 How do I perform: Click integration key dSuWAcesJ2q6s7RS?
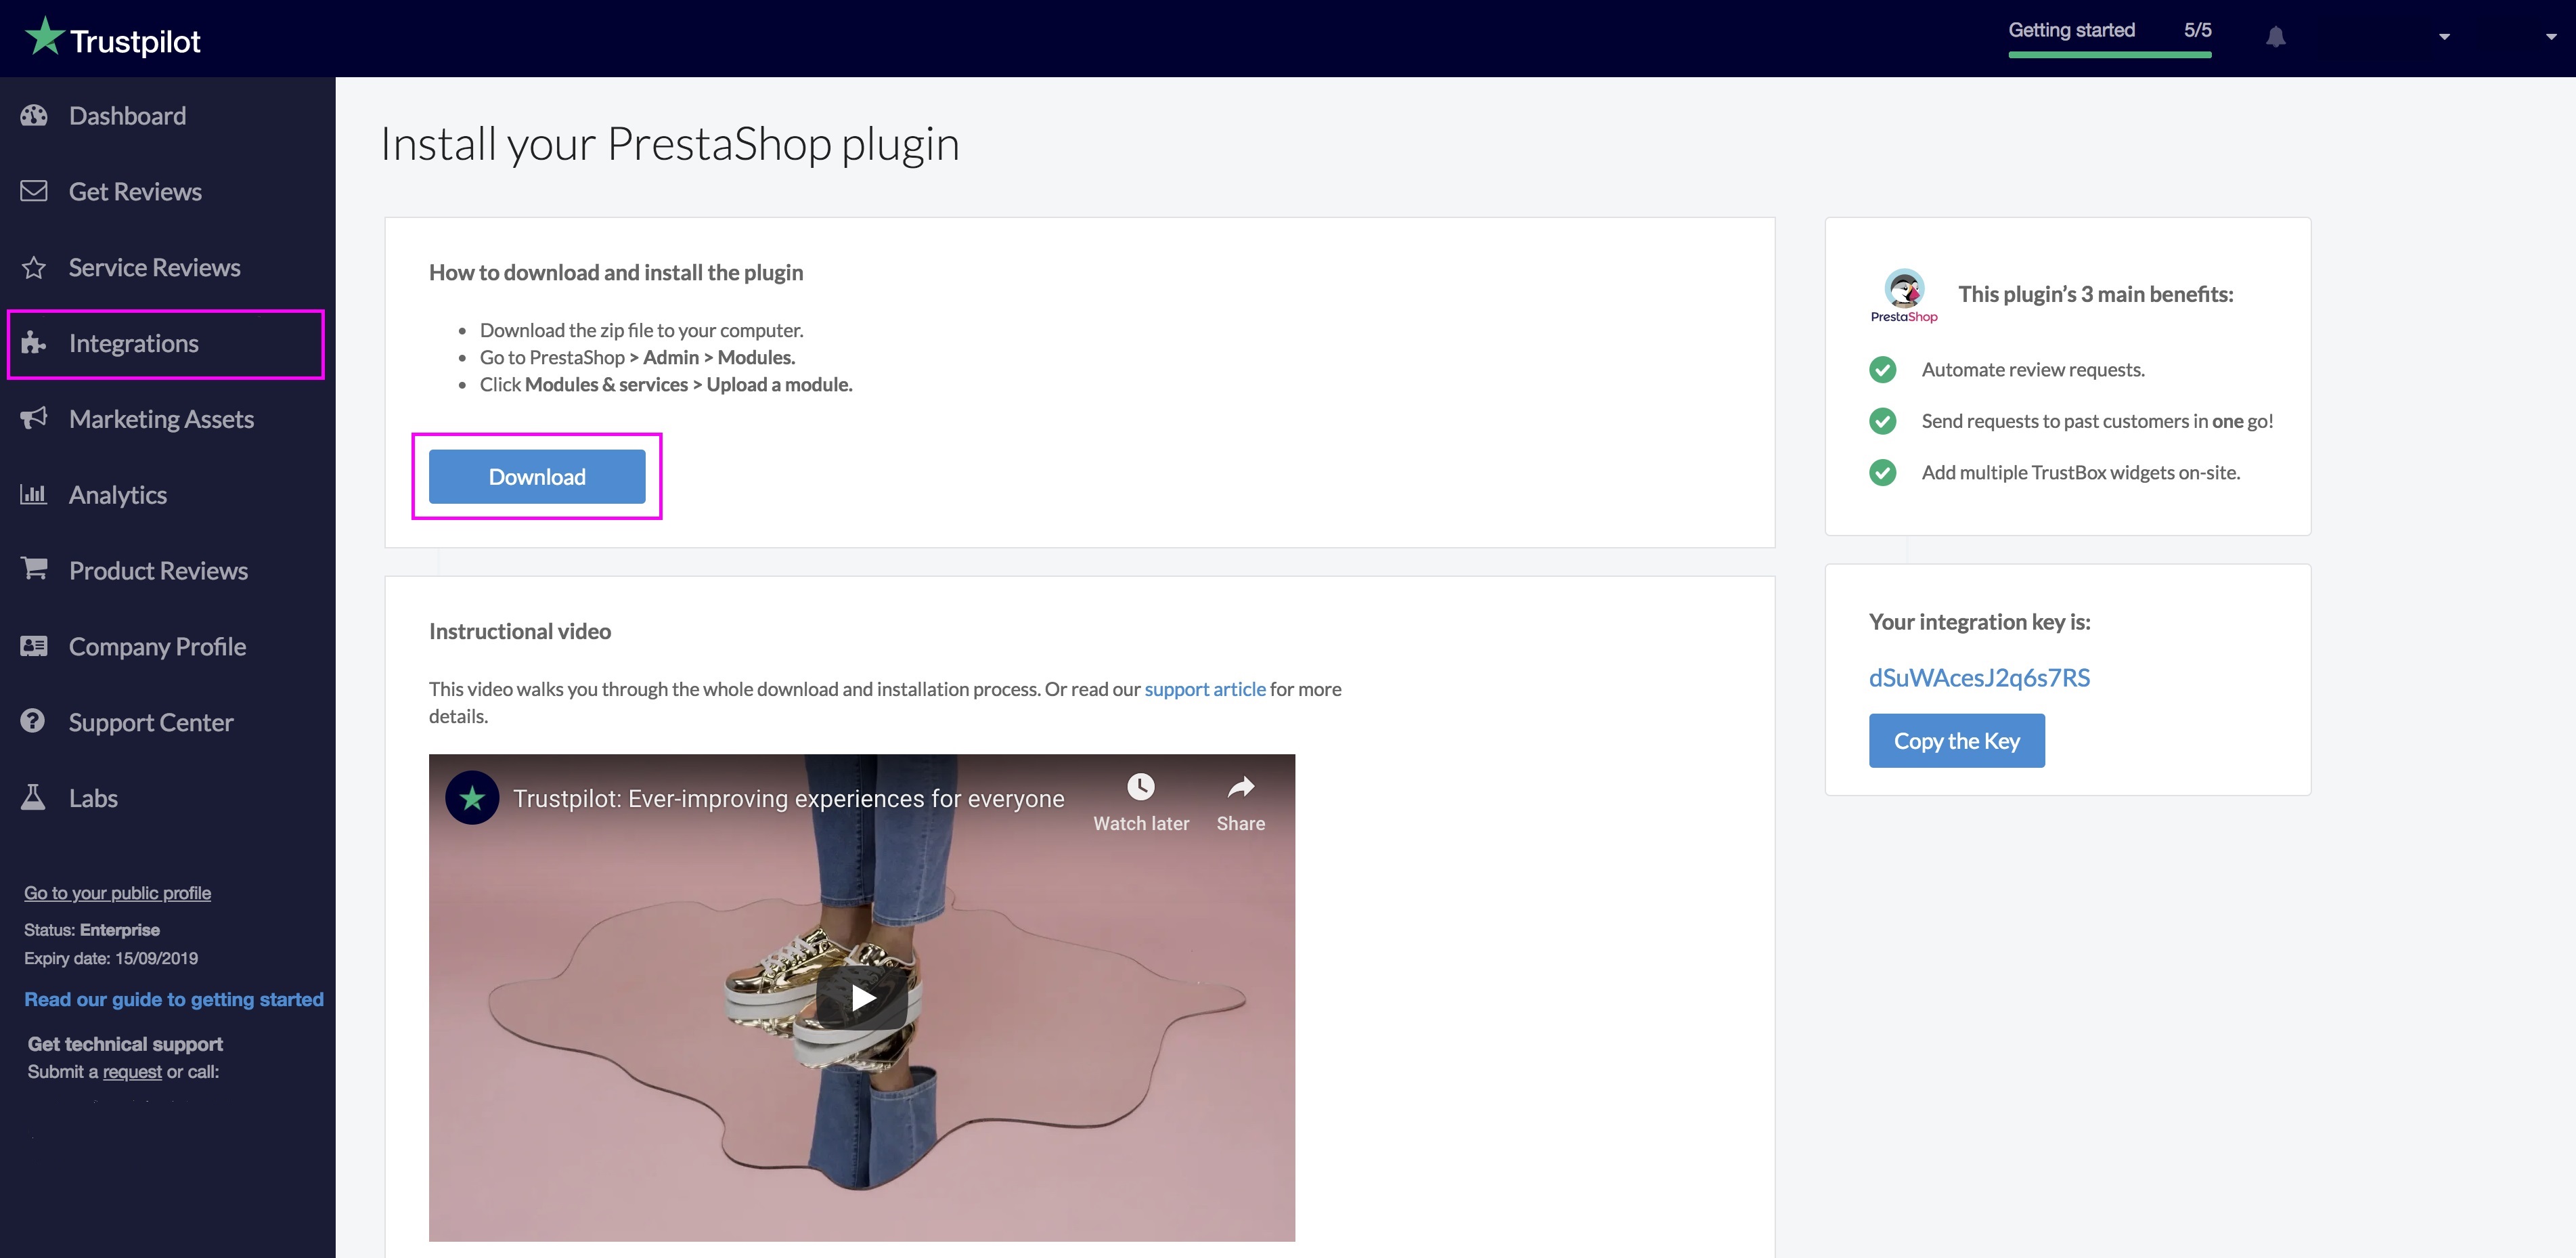coord(1979,677)
